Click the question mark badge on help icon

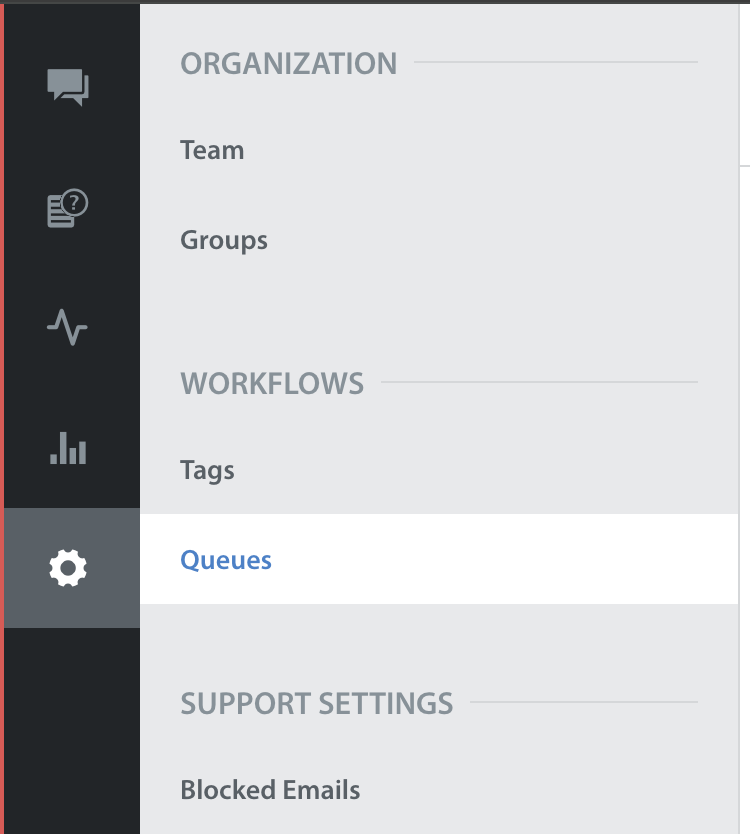click(x=75, y=203)
